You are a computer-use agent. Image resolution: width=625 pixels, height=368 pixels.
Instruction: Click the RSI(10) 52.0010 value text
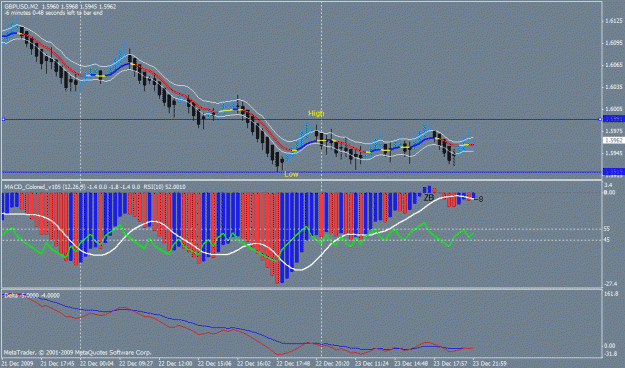point(164,187)
